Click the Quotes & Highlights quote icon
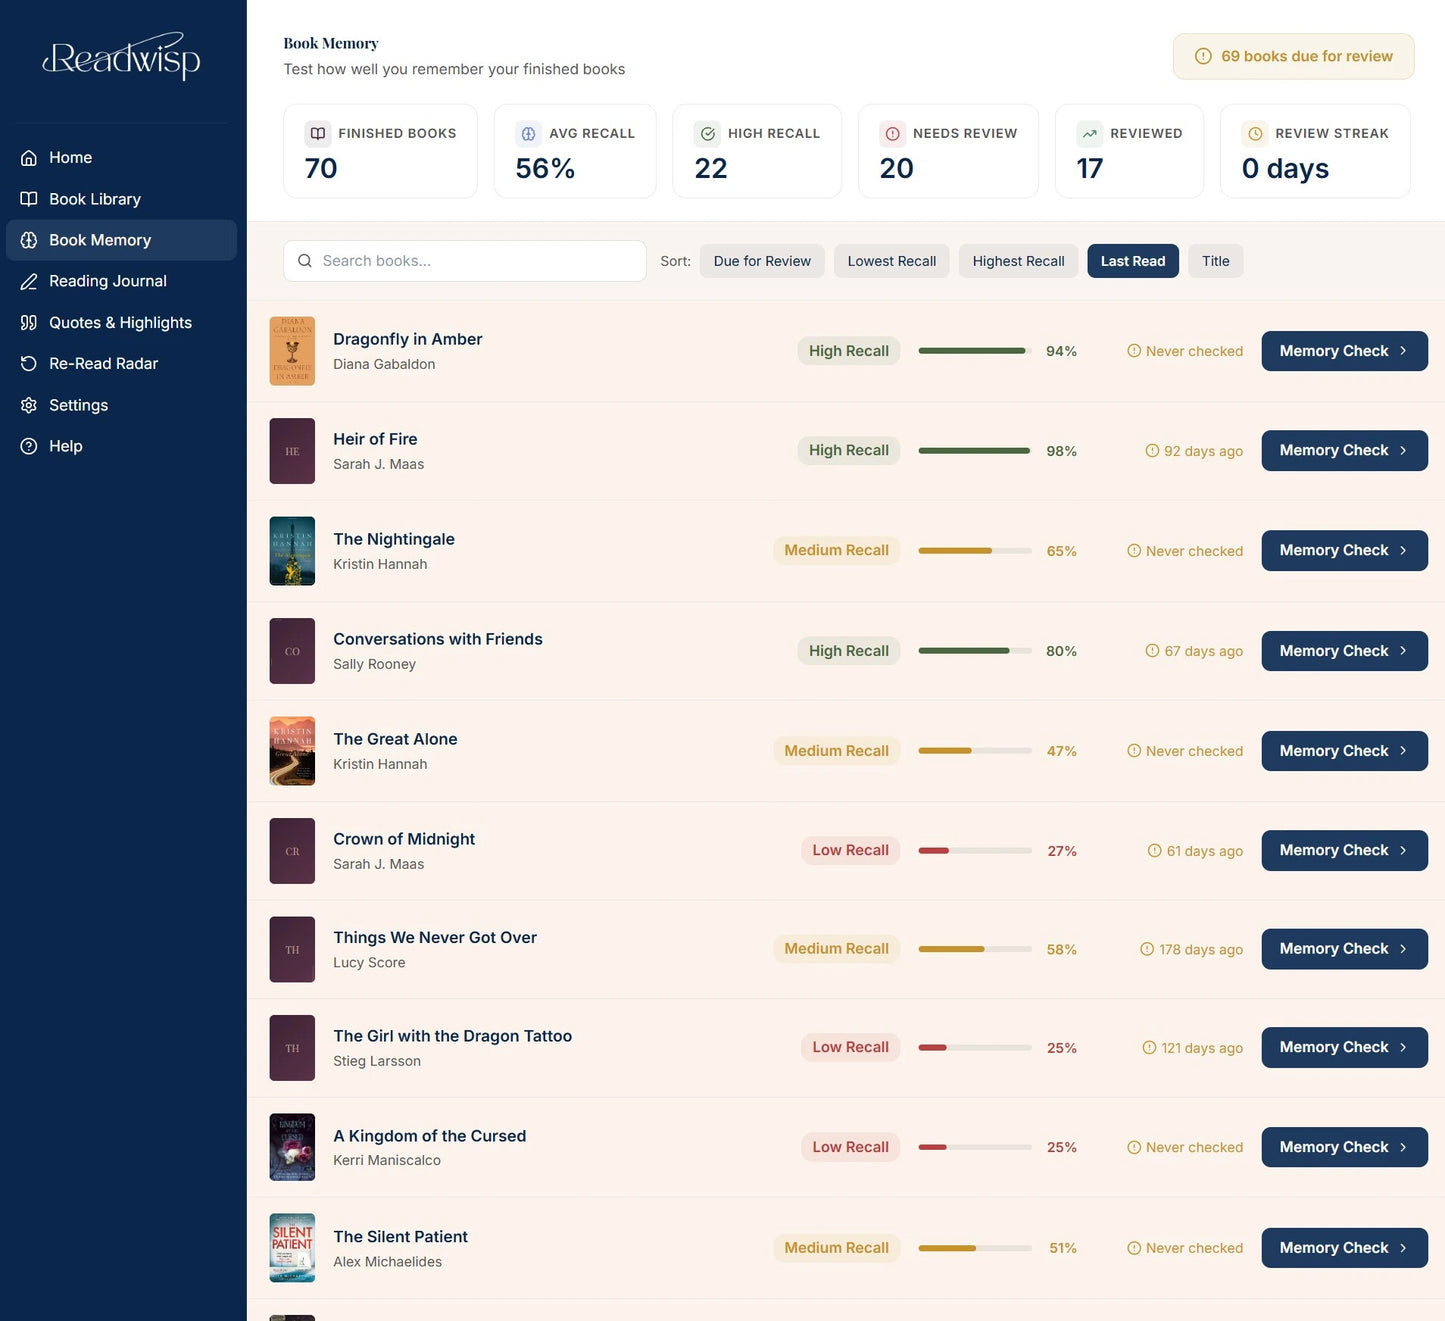Image resolution: width=1445 pixels, height=1321 pixels. tap(29, 322)
